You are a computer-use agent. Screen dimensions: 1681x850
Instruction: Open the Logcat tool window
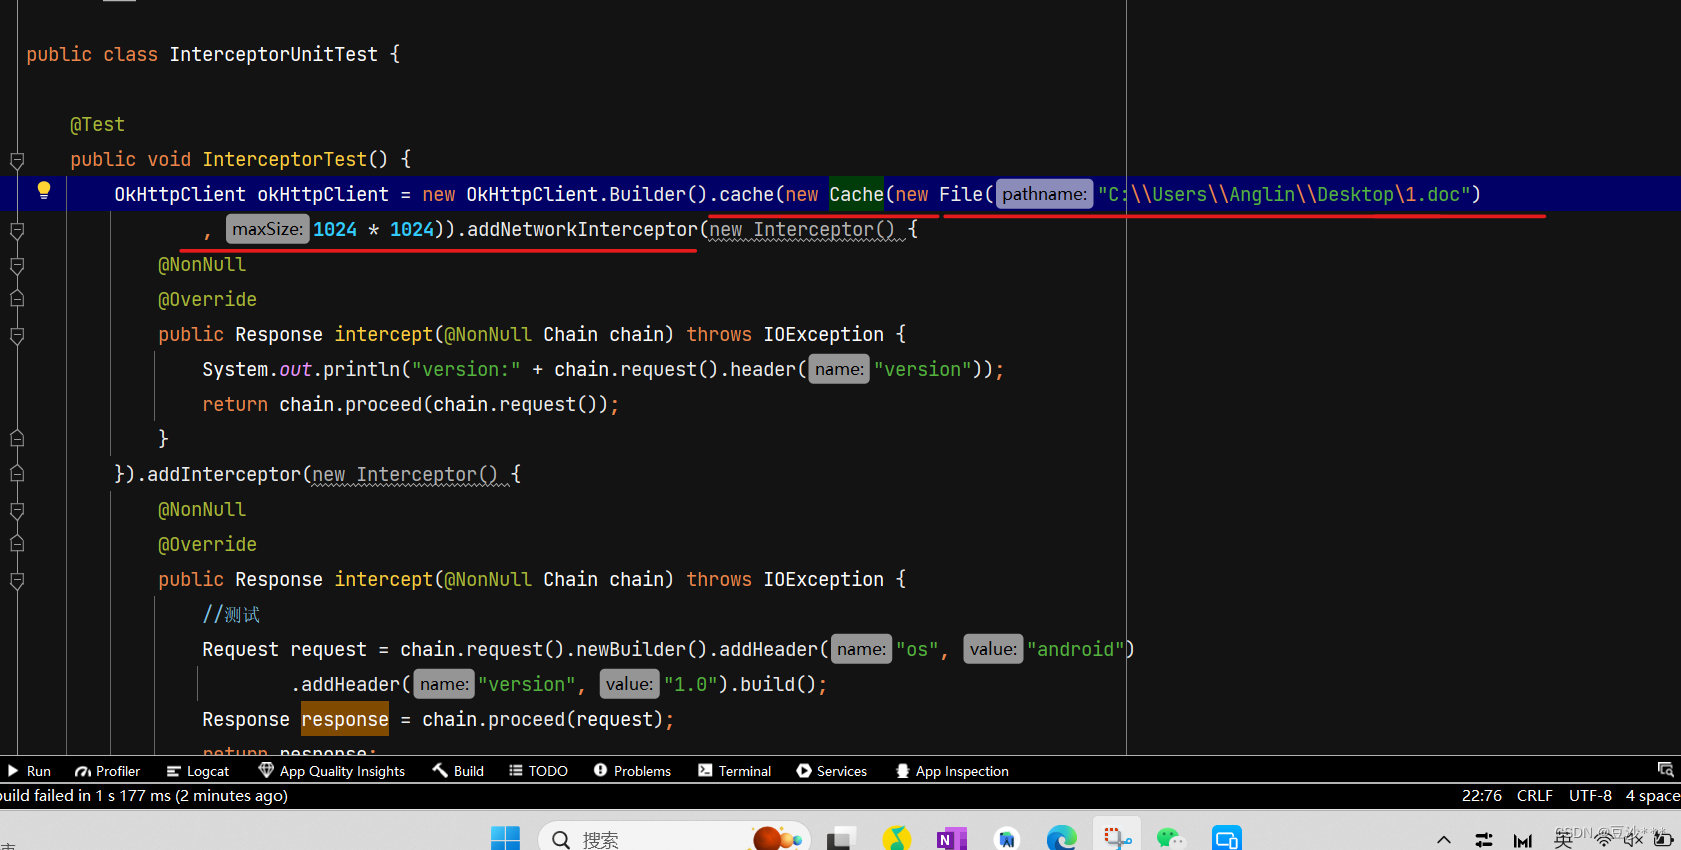coord(198,771)
